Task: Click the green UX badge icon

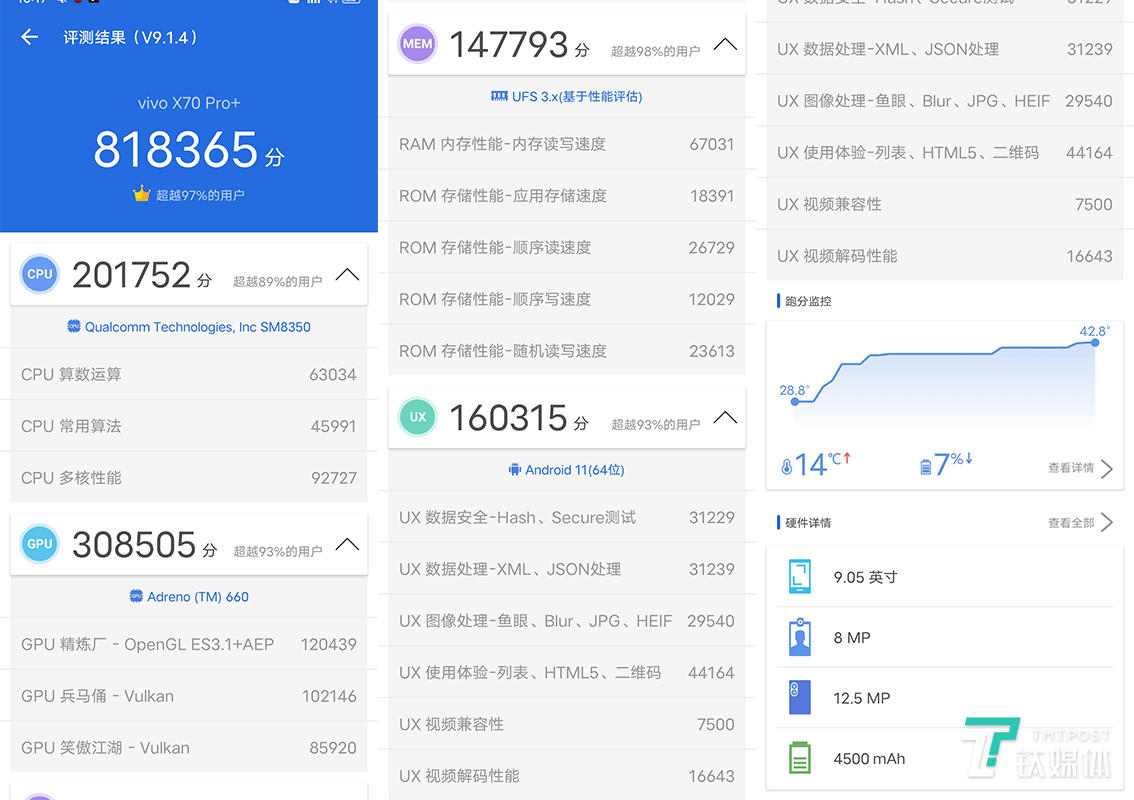Action: point(417,417)
